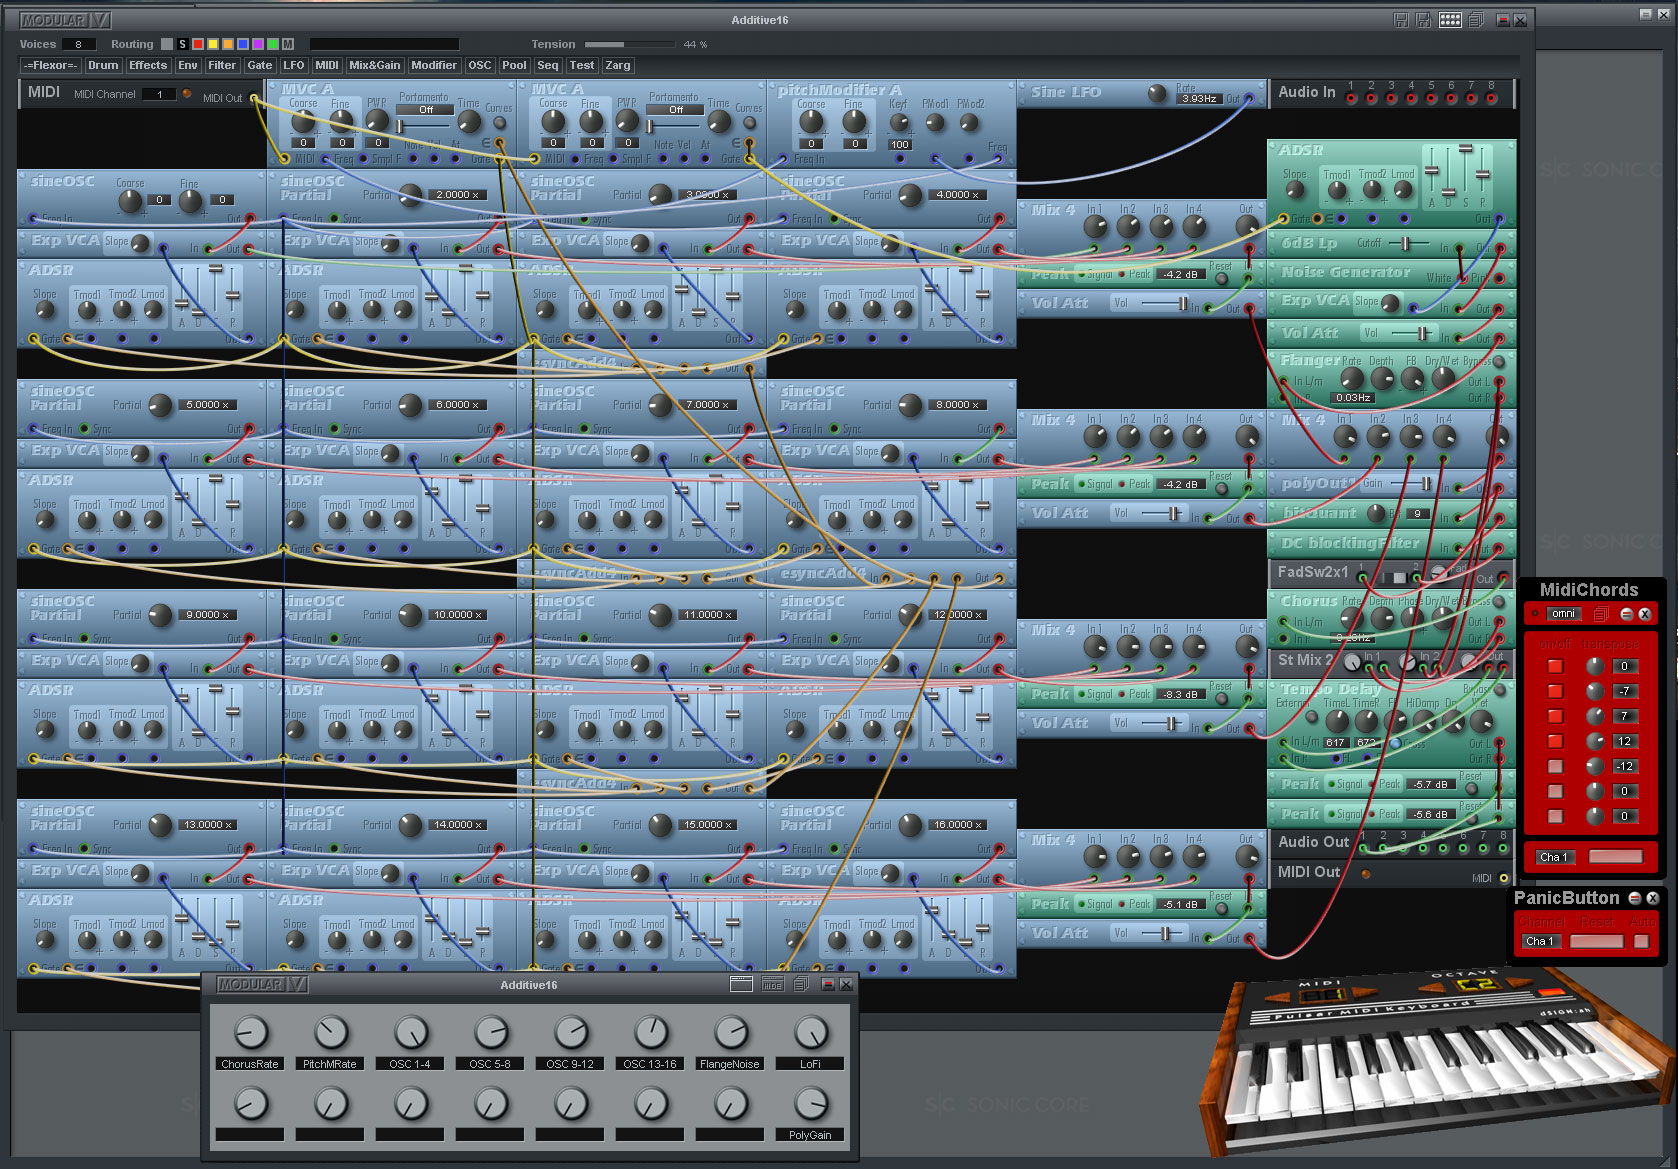Click the M routing button
The image size is (1678, 1169).
288,44
